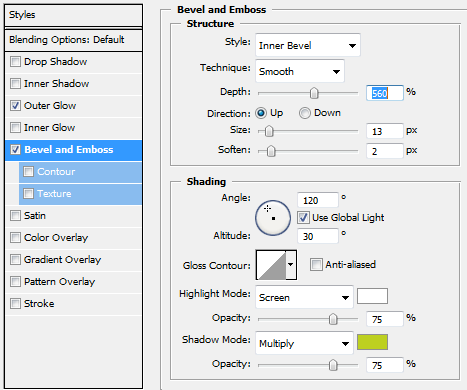Enable the Satin checkbox
Image resolution: width=467 pixels, height=390 pixels.
15,216
